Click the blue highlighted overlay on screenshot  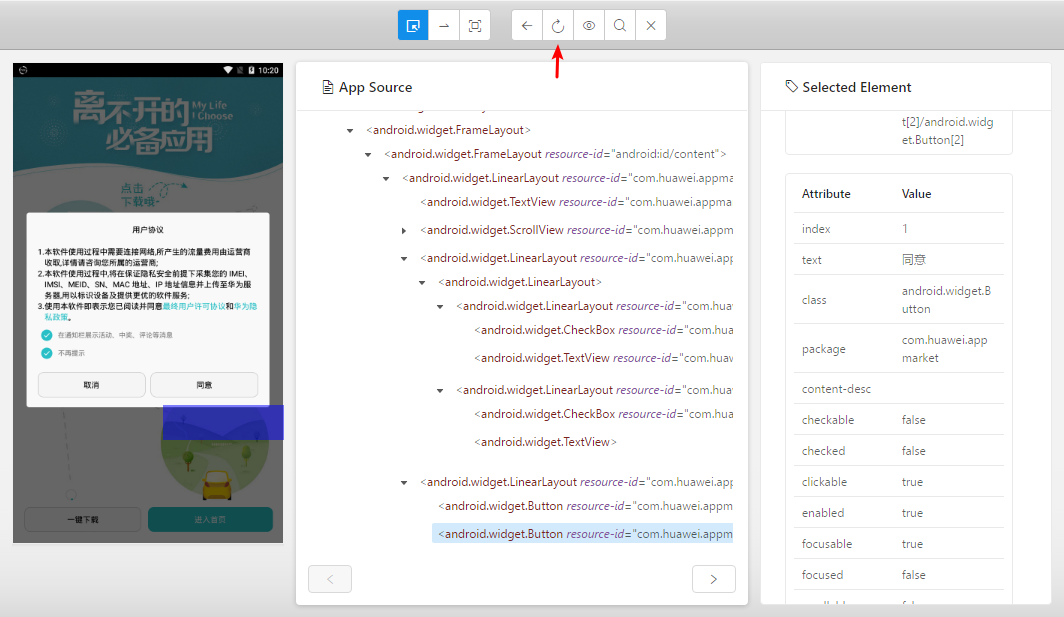point(223,422)
